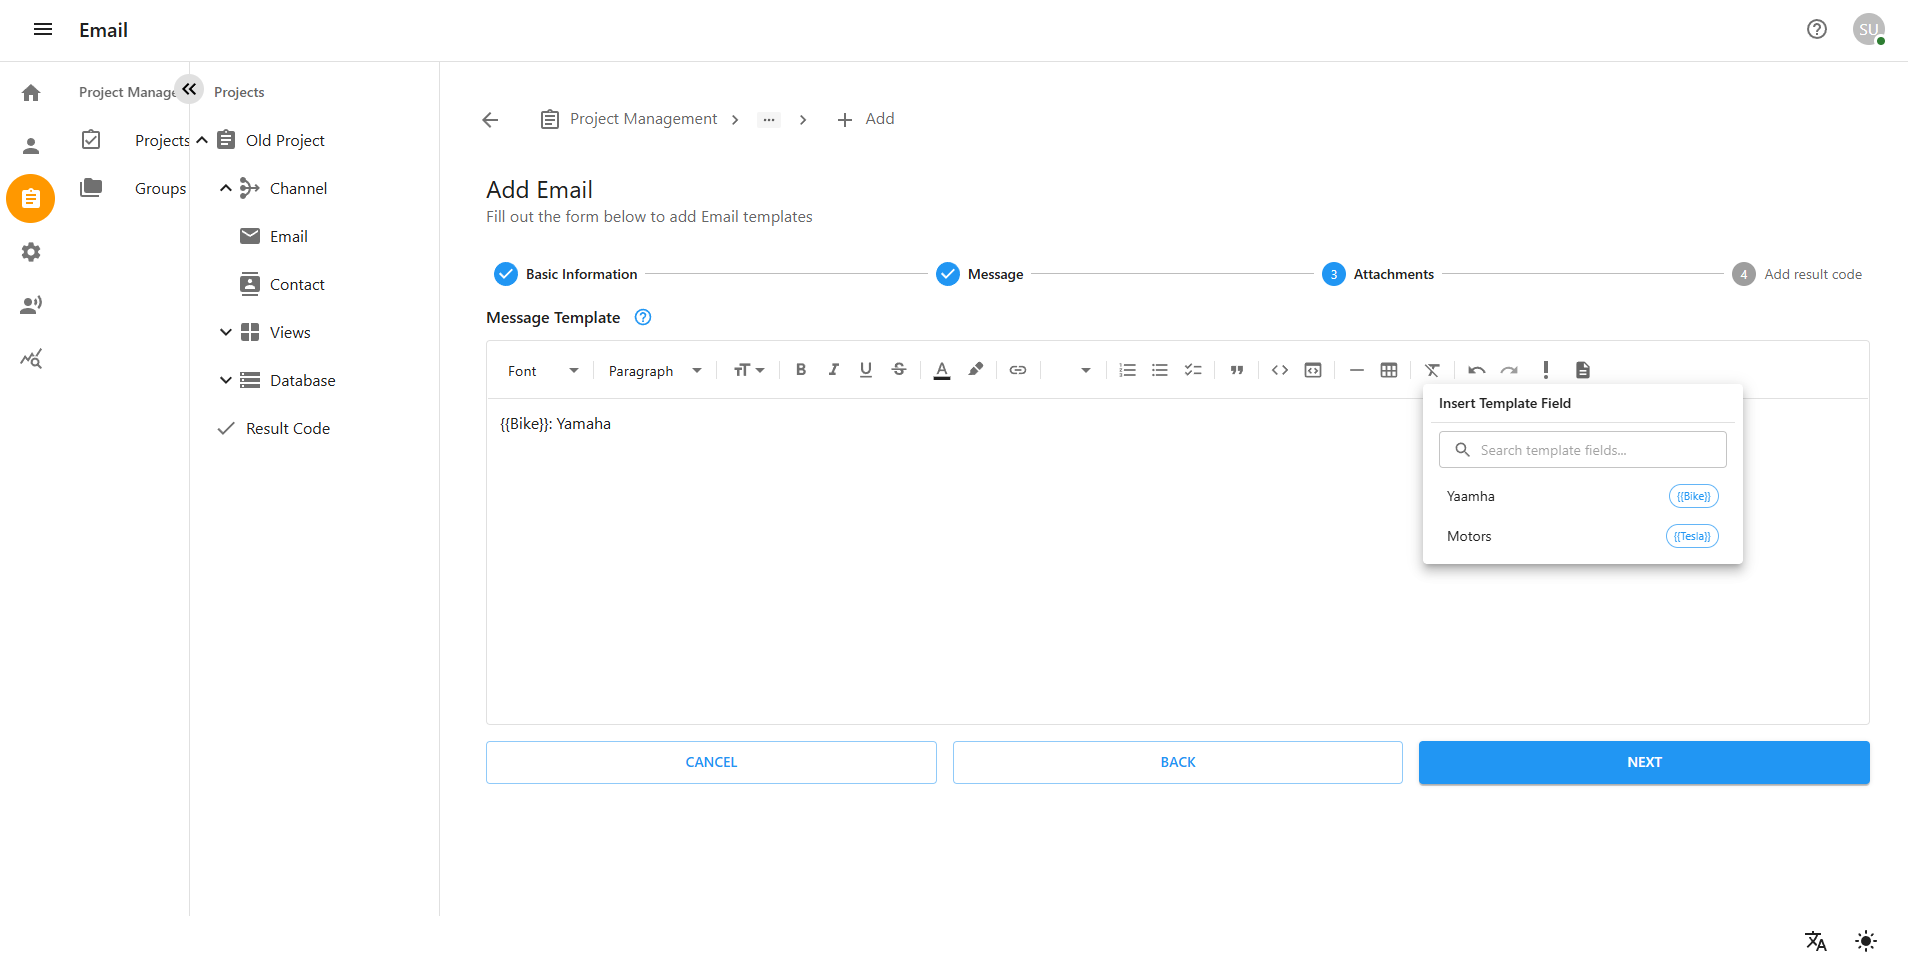1908x962 pixels.
Task: Click the CANCEL button
Action: click(711, 762)
